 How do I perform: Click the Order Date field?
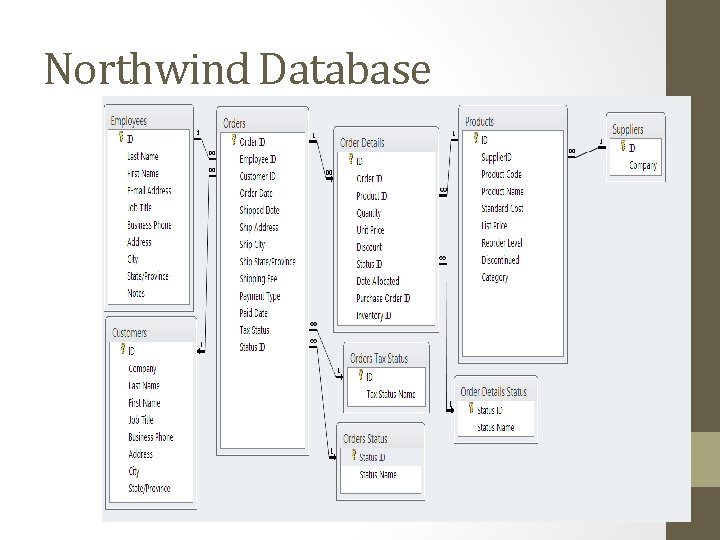pyautogui.click(x=256, y=193)
